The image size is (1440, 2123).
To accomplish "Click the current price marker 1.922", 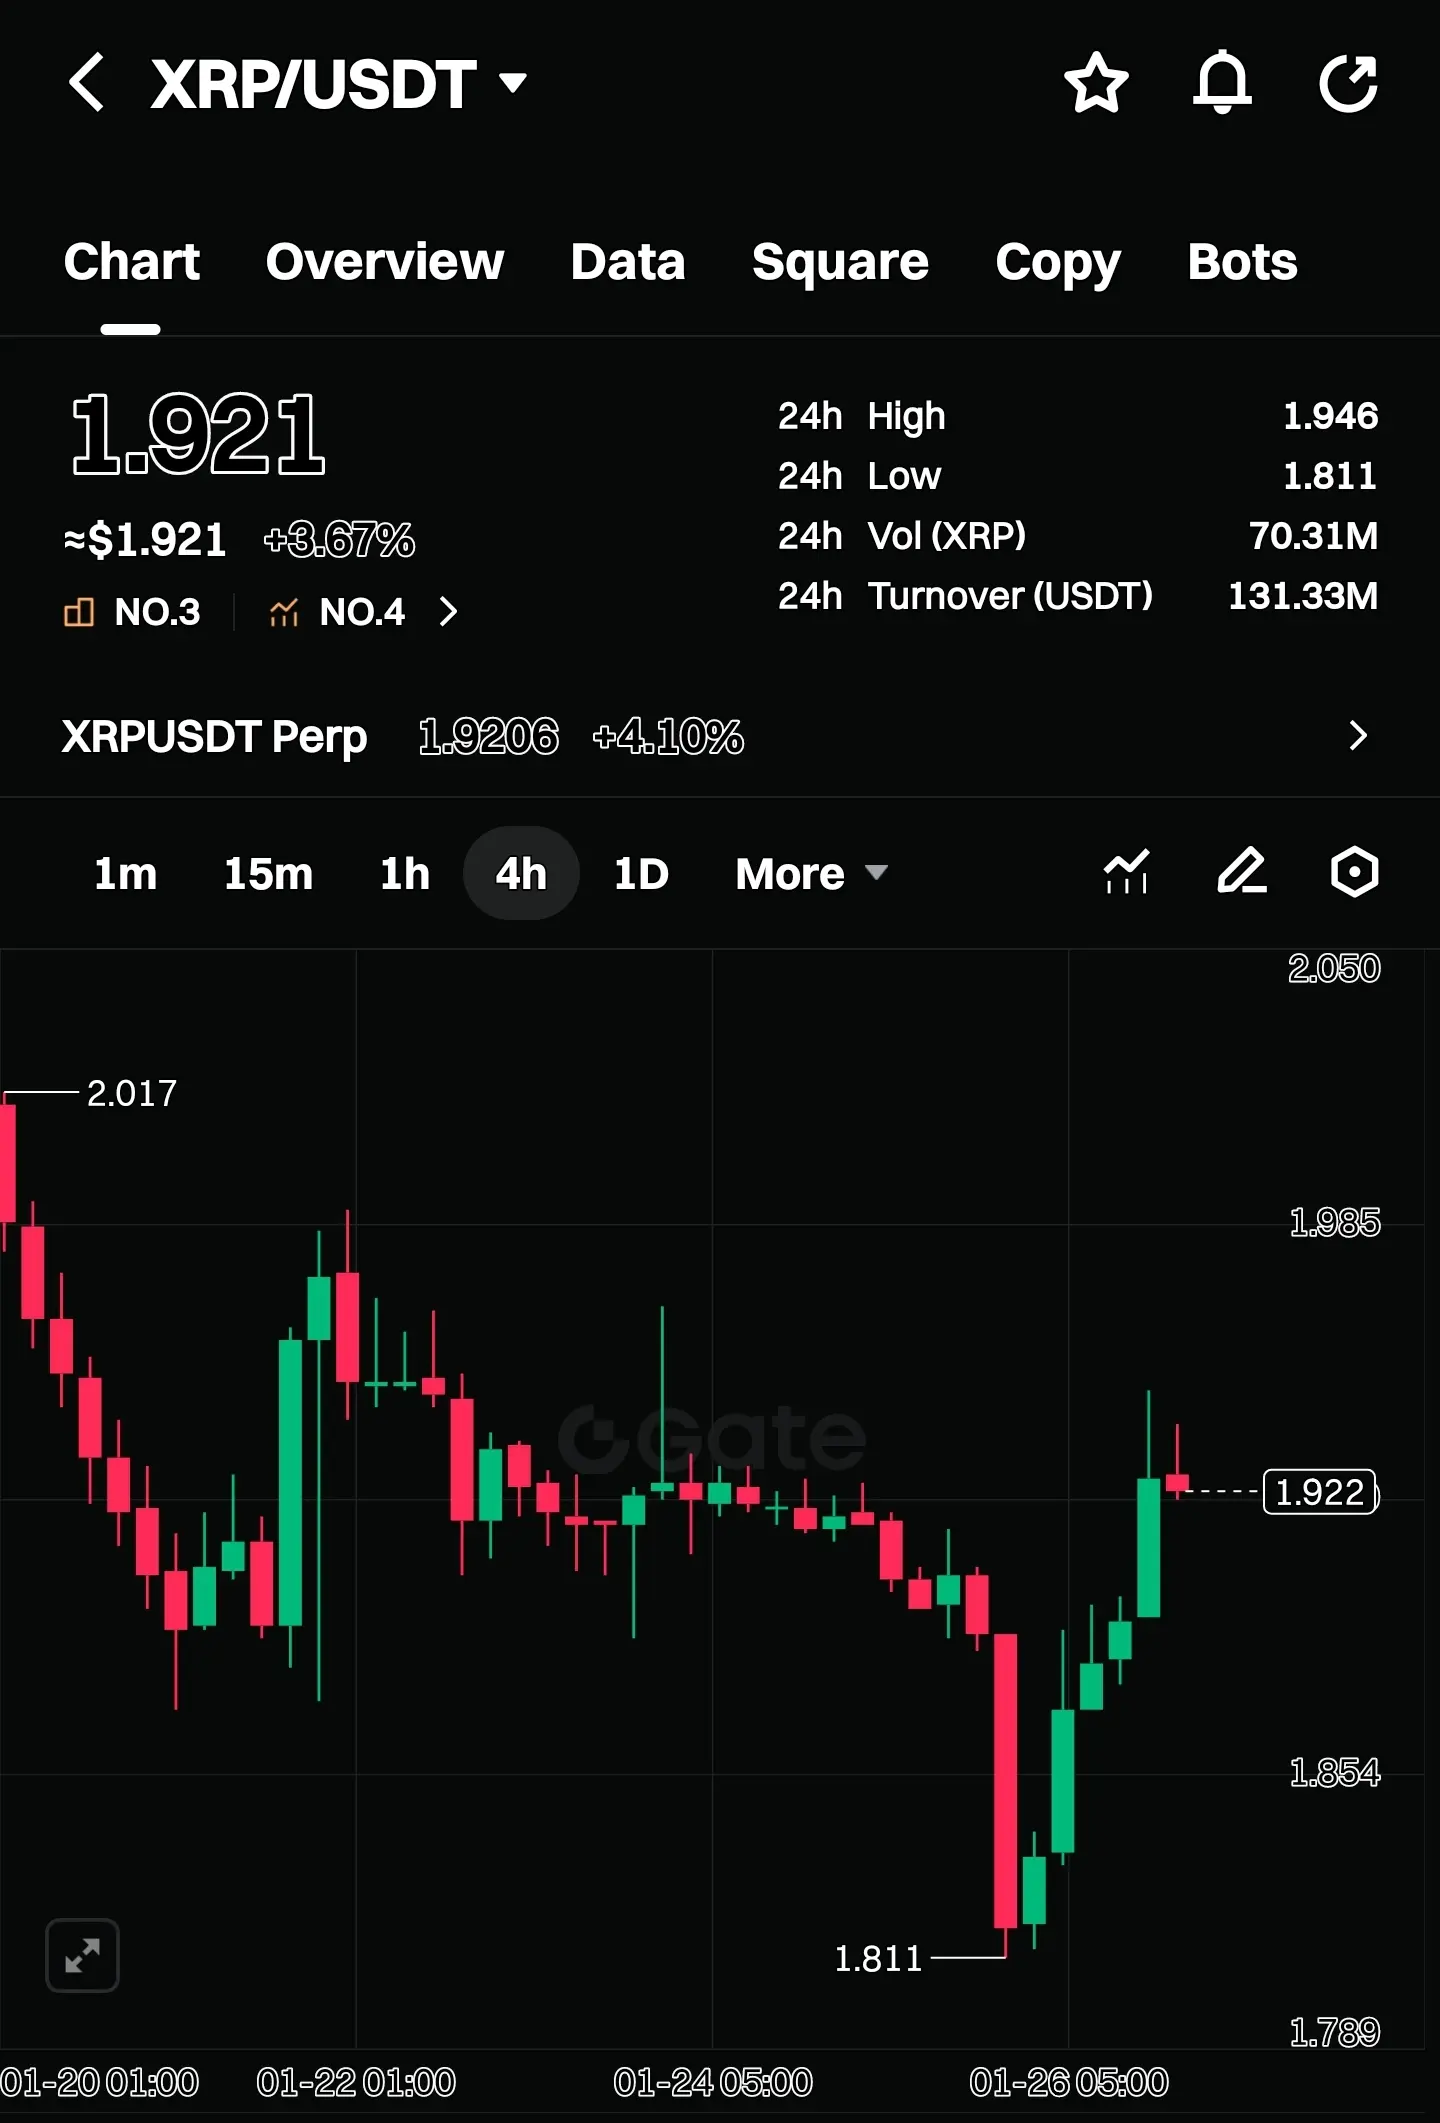I will click(x=1320, y=1492).
